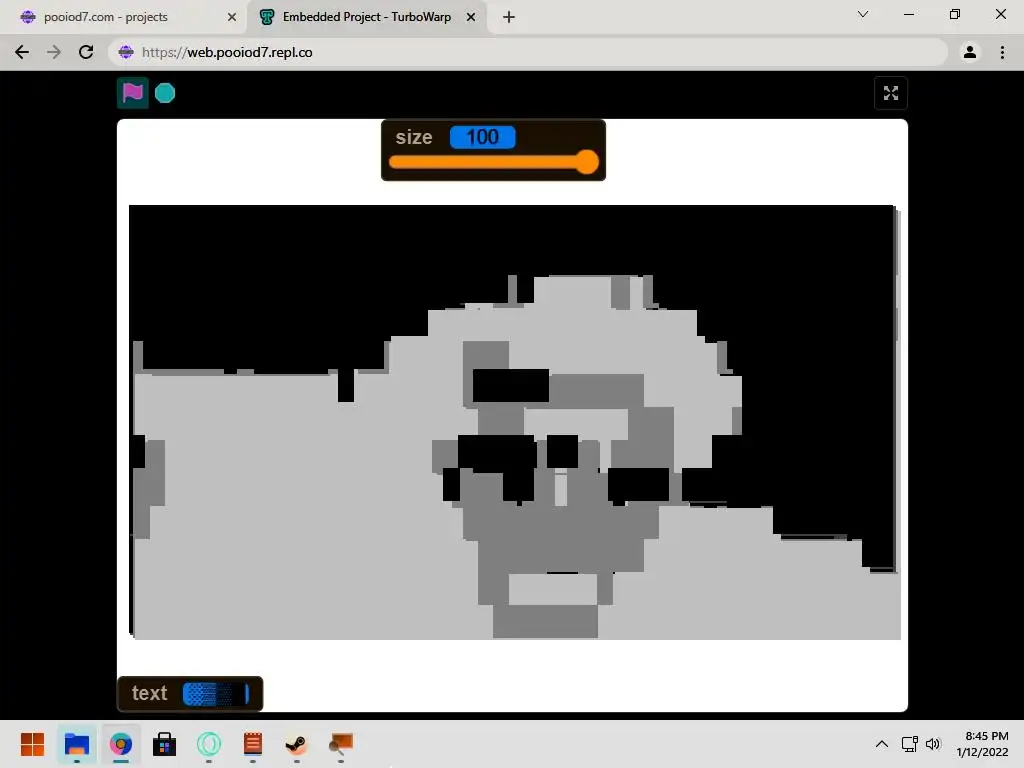Screen dimensions: 1024x768
Task: Select the Embedded Project - TurboWarp tab
Action: click(366, 17)
